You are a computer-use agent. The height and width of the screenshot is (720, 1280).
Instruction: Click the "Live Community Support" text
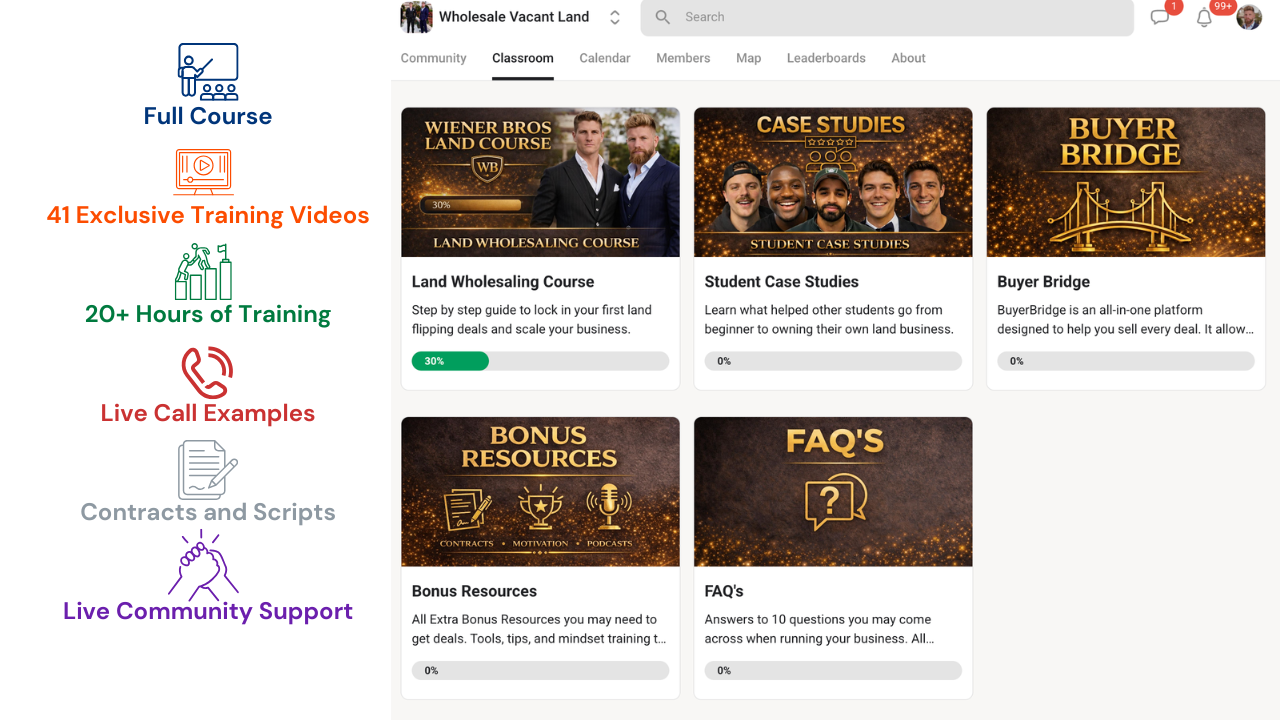(x=208, y=611)
